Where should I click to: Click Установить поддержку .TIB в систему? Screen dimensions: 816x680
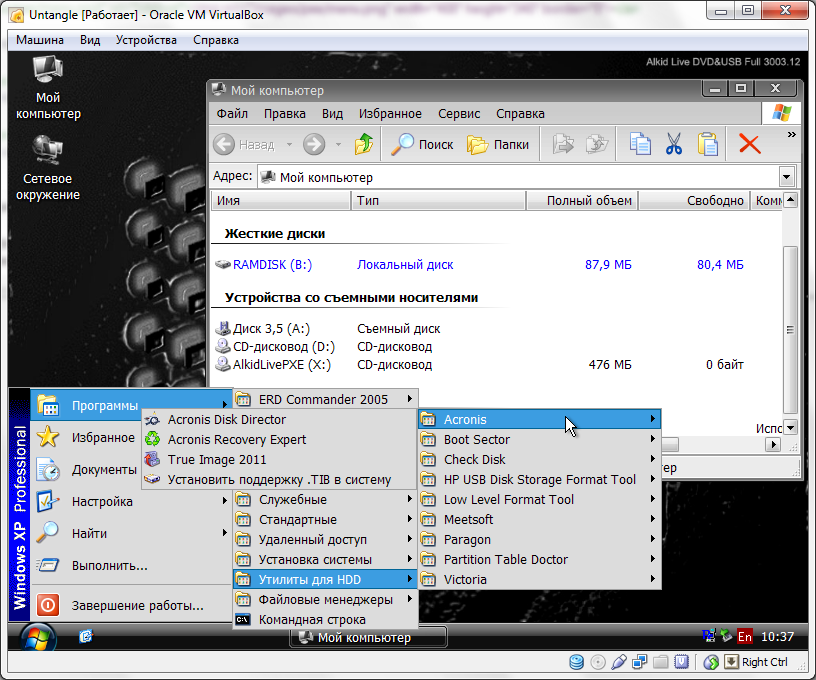coord(279,480)
